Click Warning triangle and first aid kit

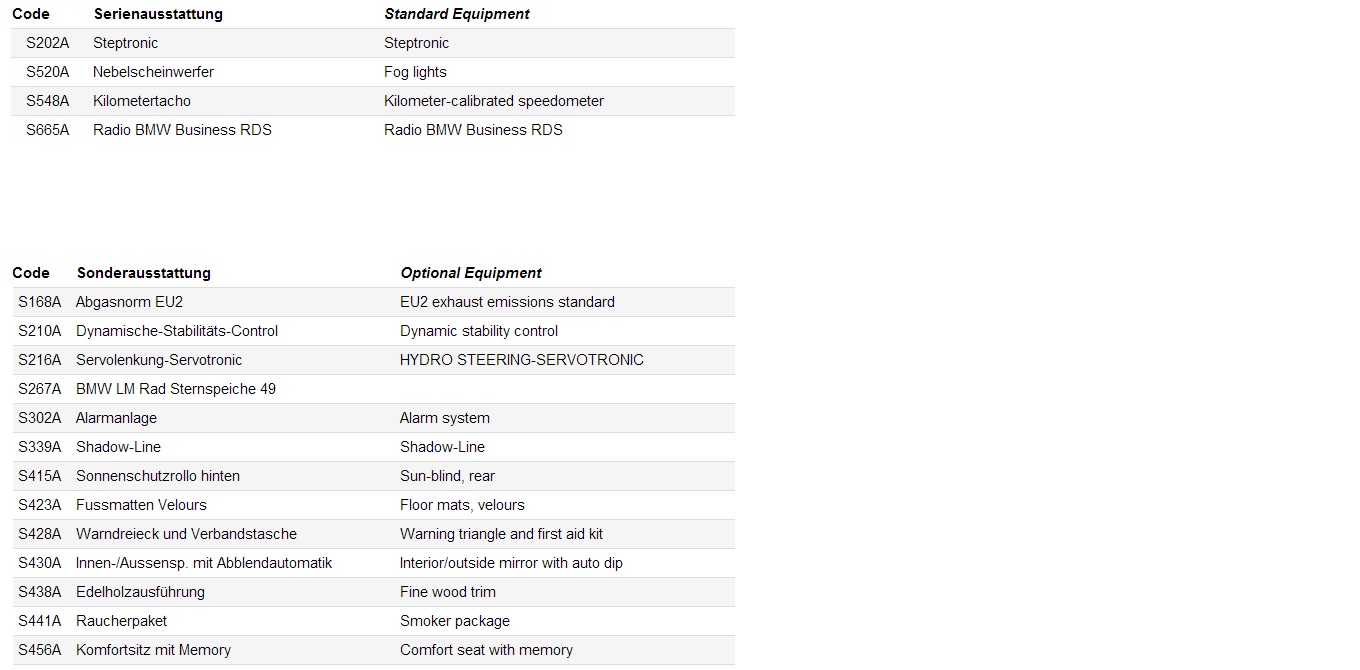[x=501, y=534]
